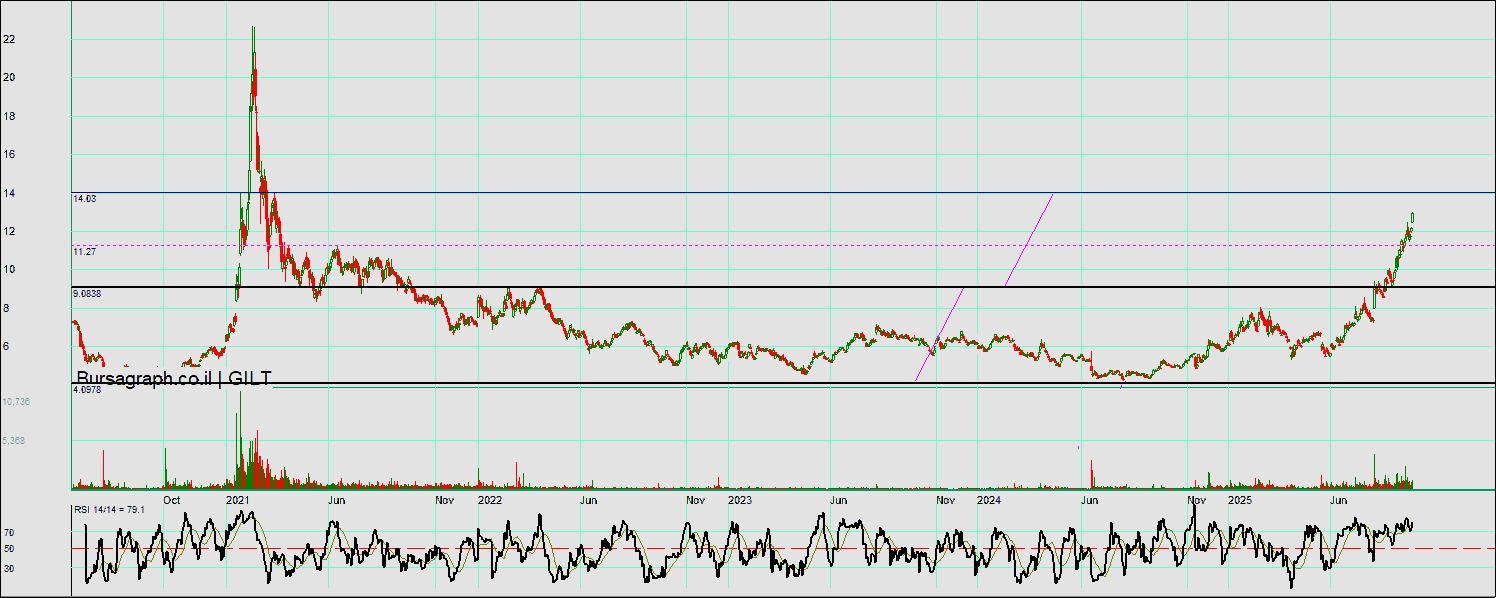Select the 2022 year marker on time axis
The width and height of the screenshot is (1496, 598).
coord(489,498)
